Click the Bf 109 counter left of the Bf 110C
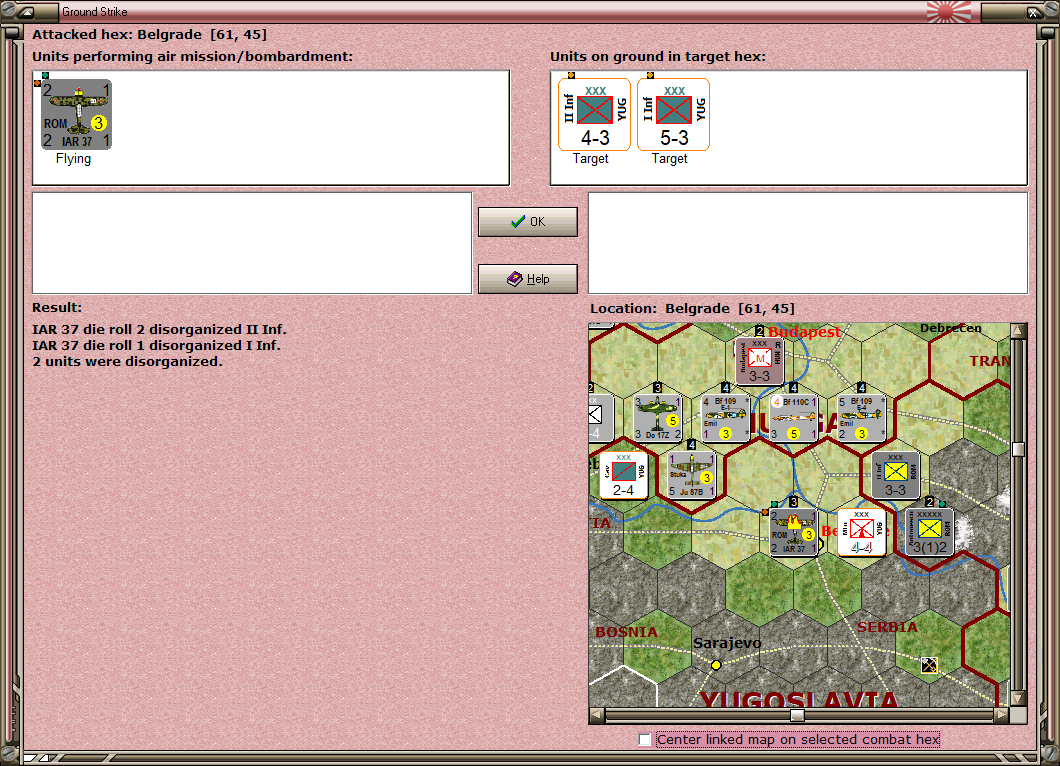 point(725,418)
